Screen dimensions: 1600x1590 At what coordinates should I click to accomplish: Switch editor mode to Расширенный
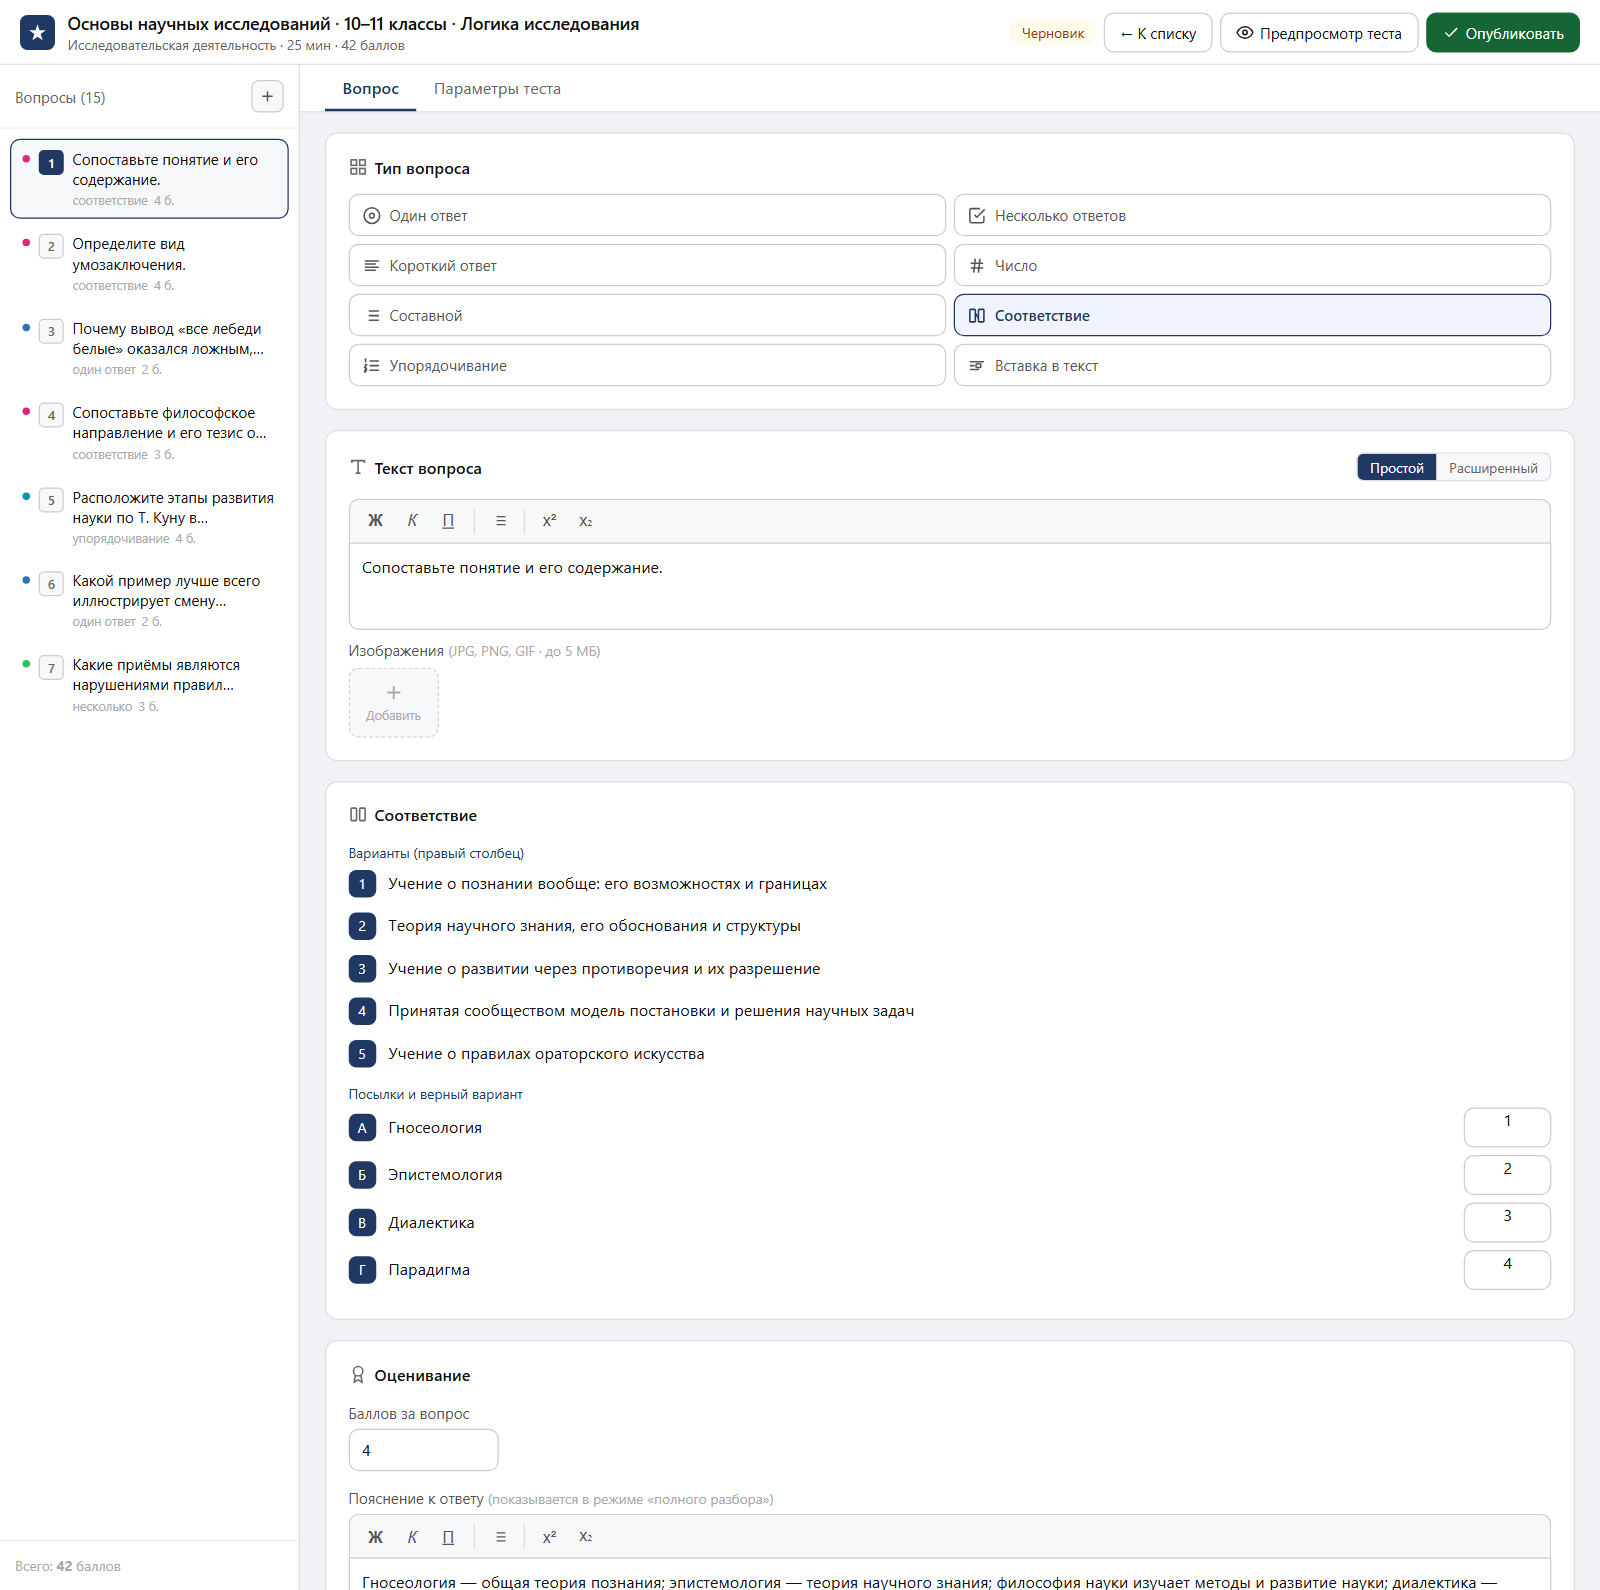click(x=1493, y=468)
